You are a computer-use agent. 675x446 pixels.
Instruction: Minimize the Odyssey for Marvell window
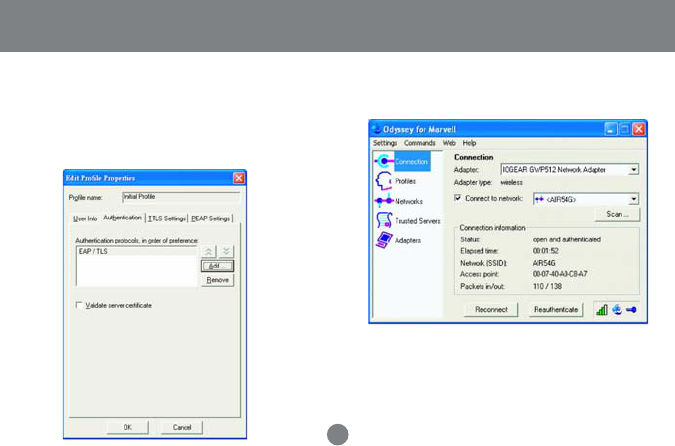(610, 129)
